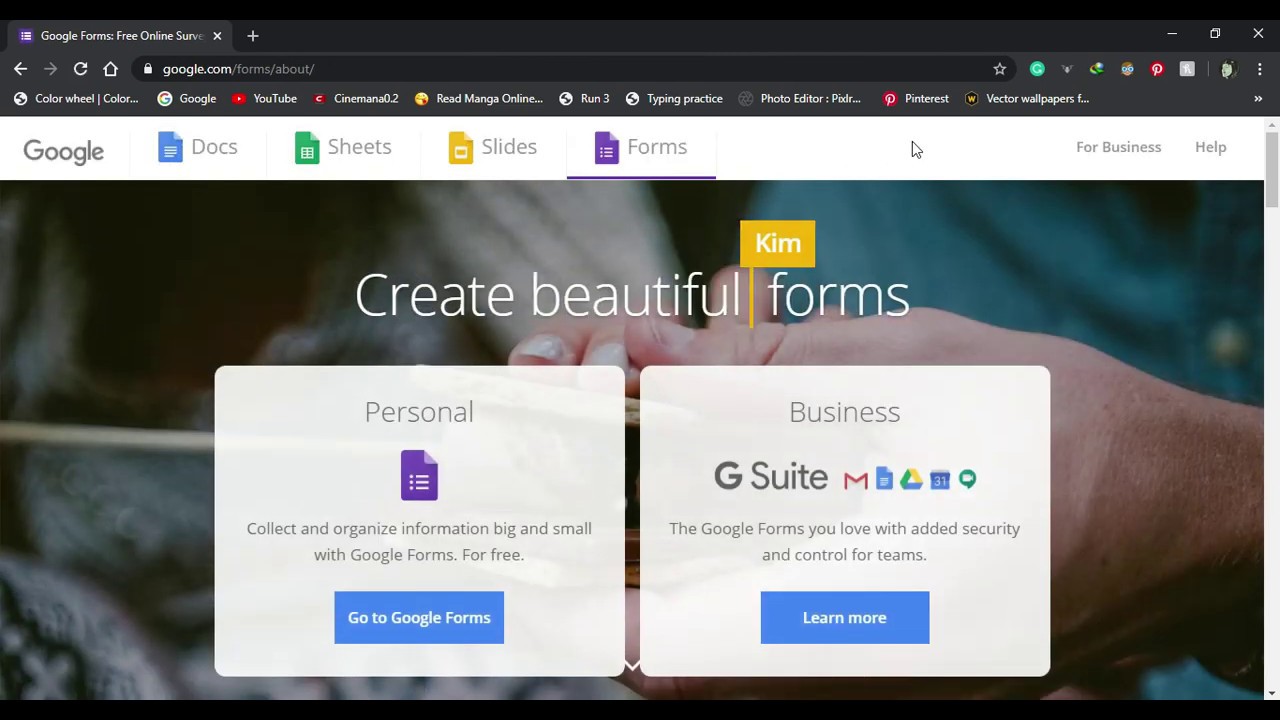Click the "Create beautiful forms" headline
The width and height of the screenshot is (1280, 720).
click(632, 295)
